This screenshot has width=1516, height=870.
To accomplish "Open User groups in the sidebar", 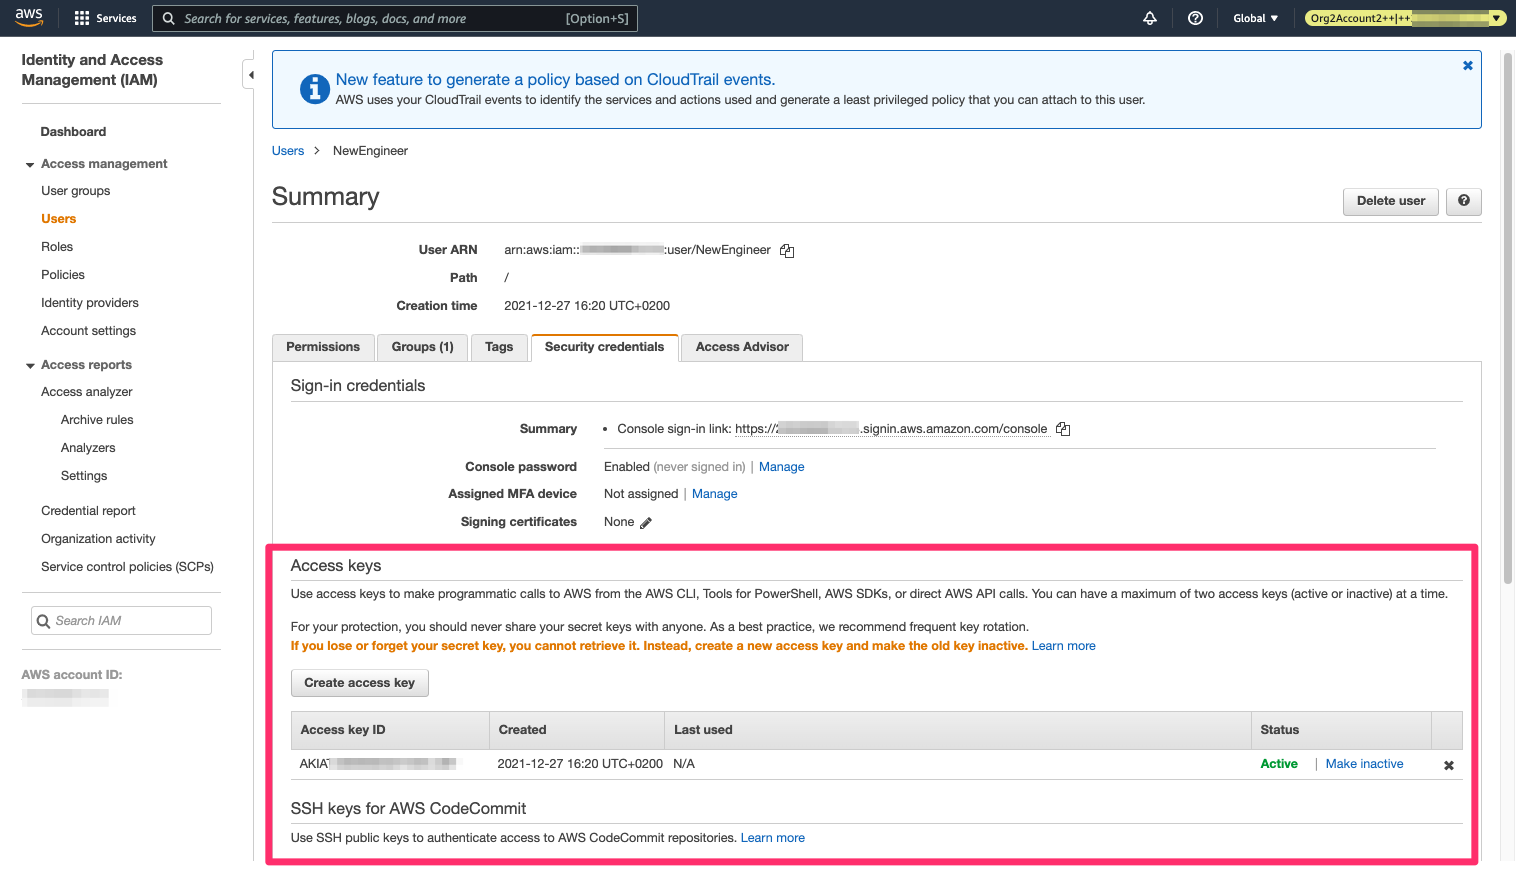I will pyautogui.click(x=76, y=191).
